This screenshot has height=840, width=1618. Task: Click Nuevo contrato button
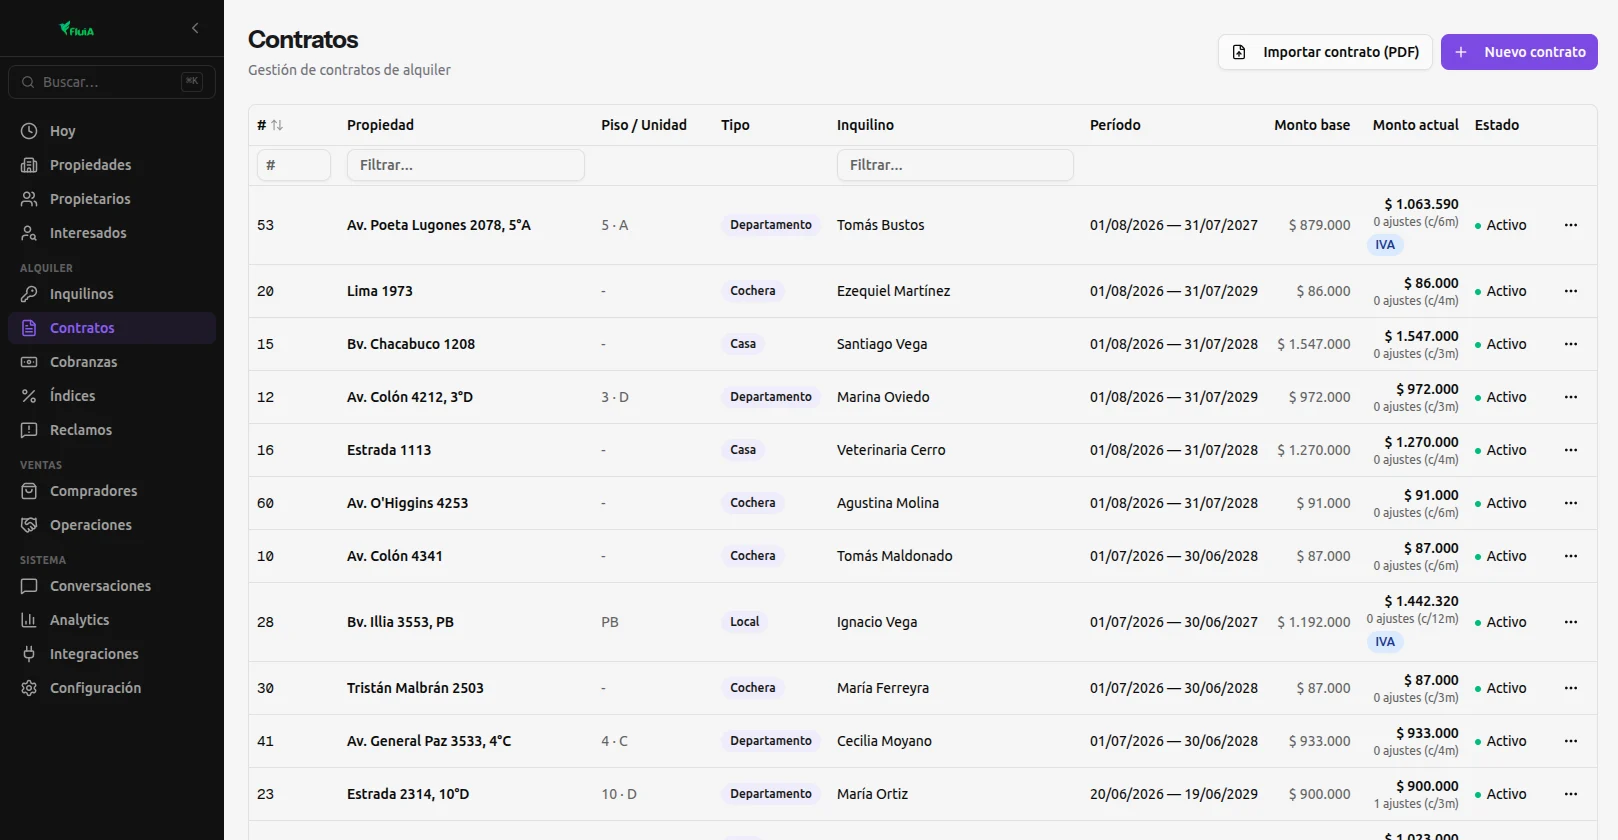[1519, 52]
